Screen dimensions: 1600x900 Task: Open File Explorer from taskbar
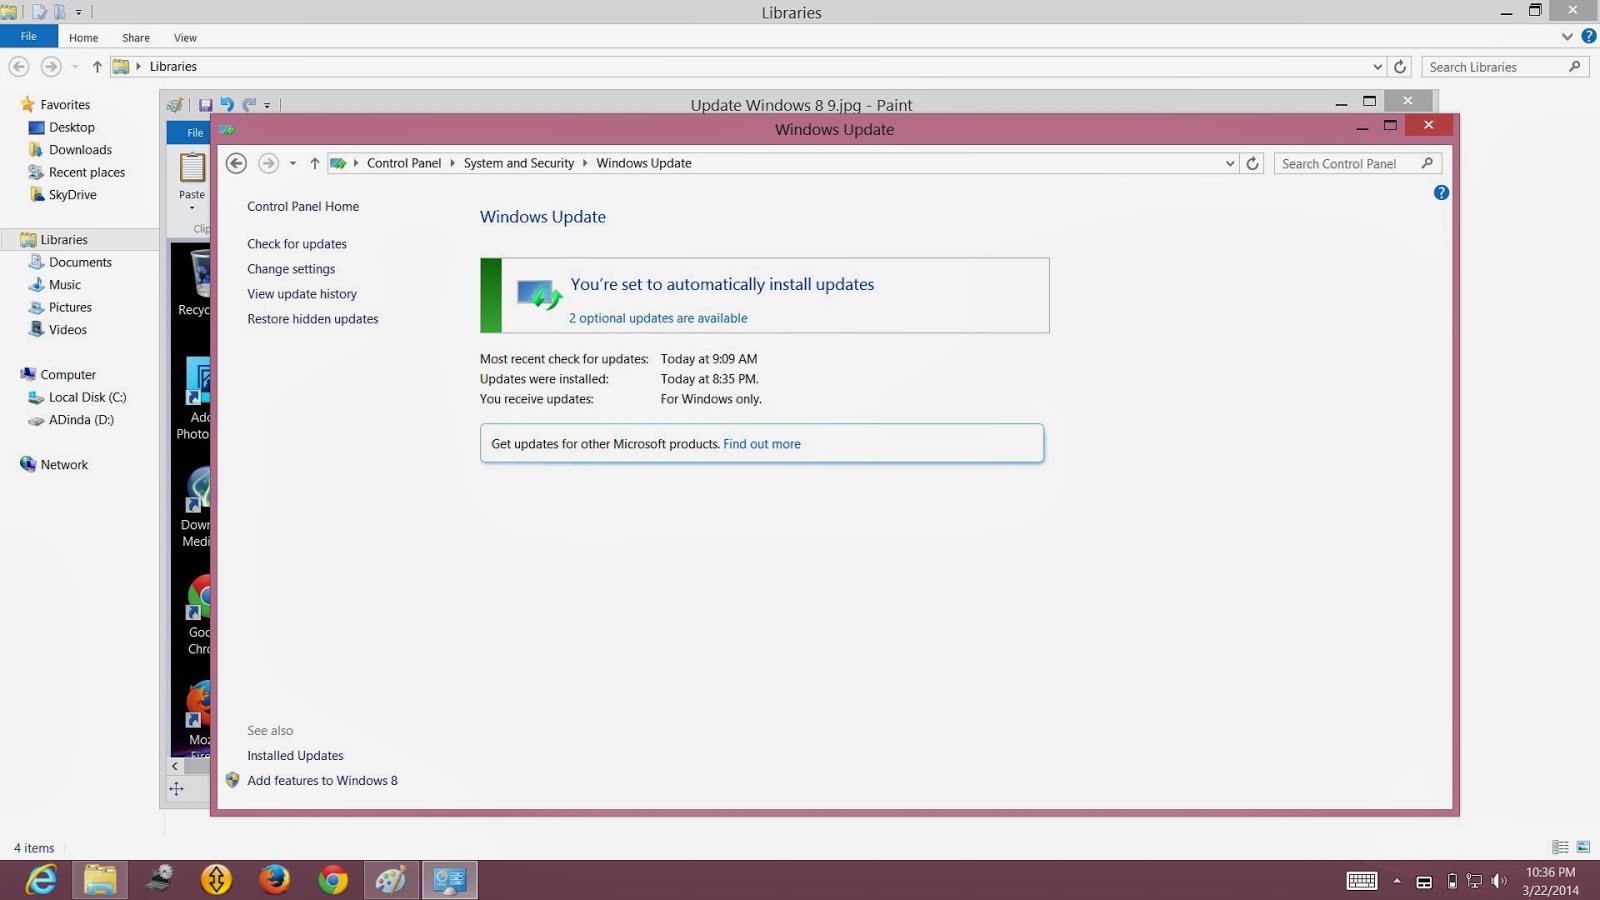(100, 880)
